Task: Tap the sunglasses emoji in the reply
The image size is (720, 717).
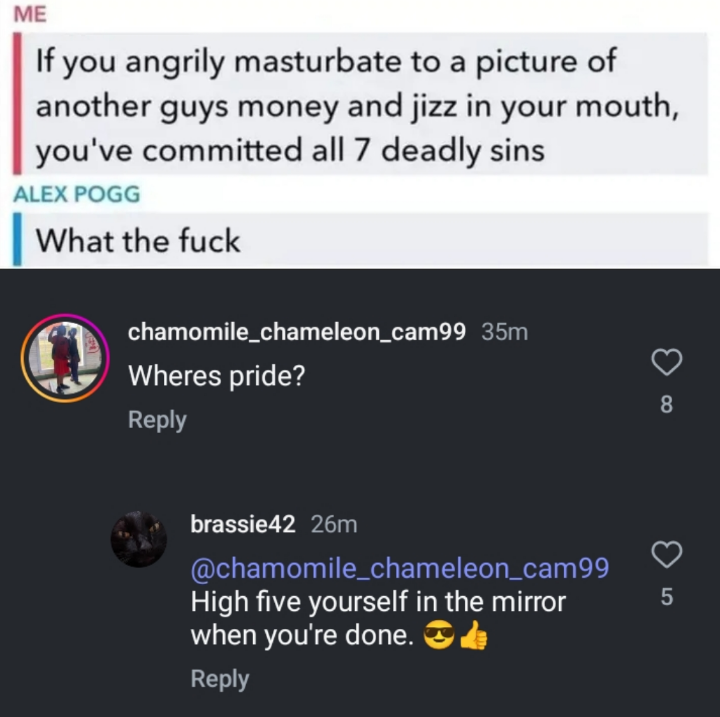Action: point(439,636)
